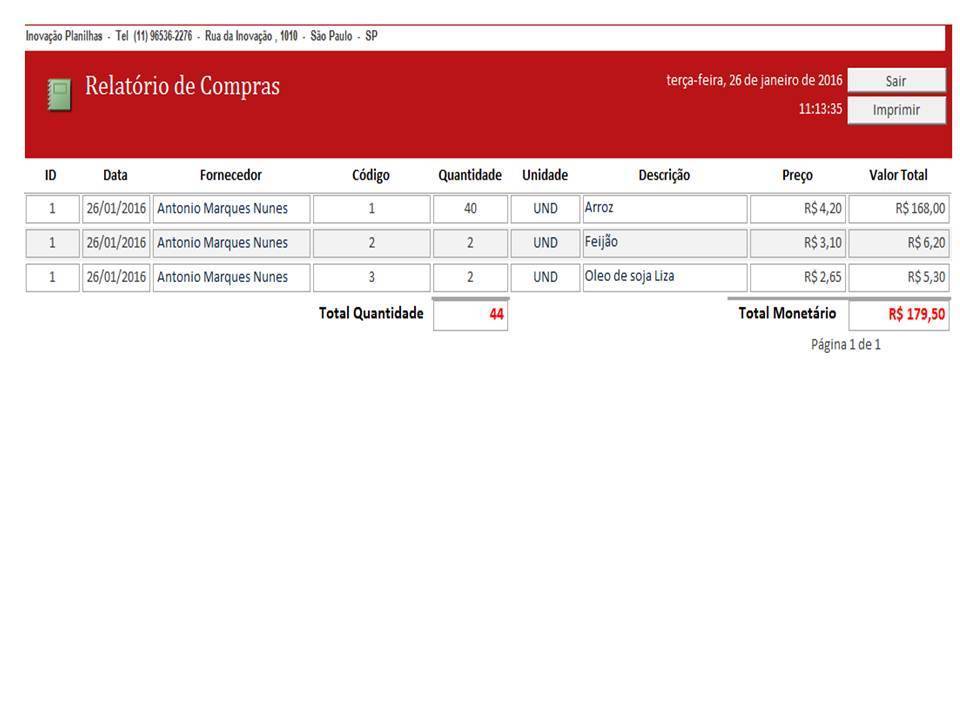This screenshot has width=960, height=720.
Task: Select supplier cell in the Feijão row
Action: coord(231,243)
